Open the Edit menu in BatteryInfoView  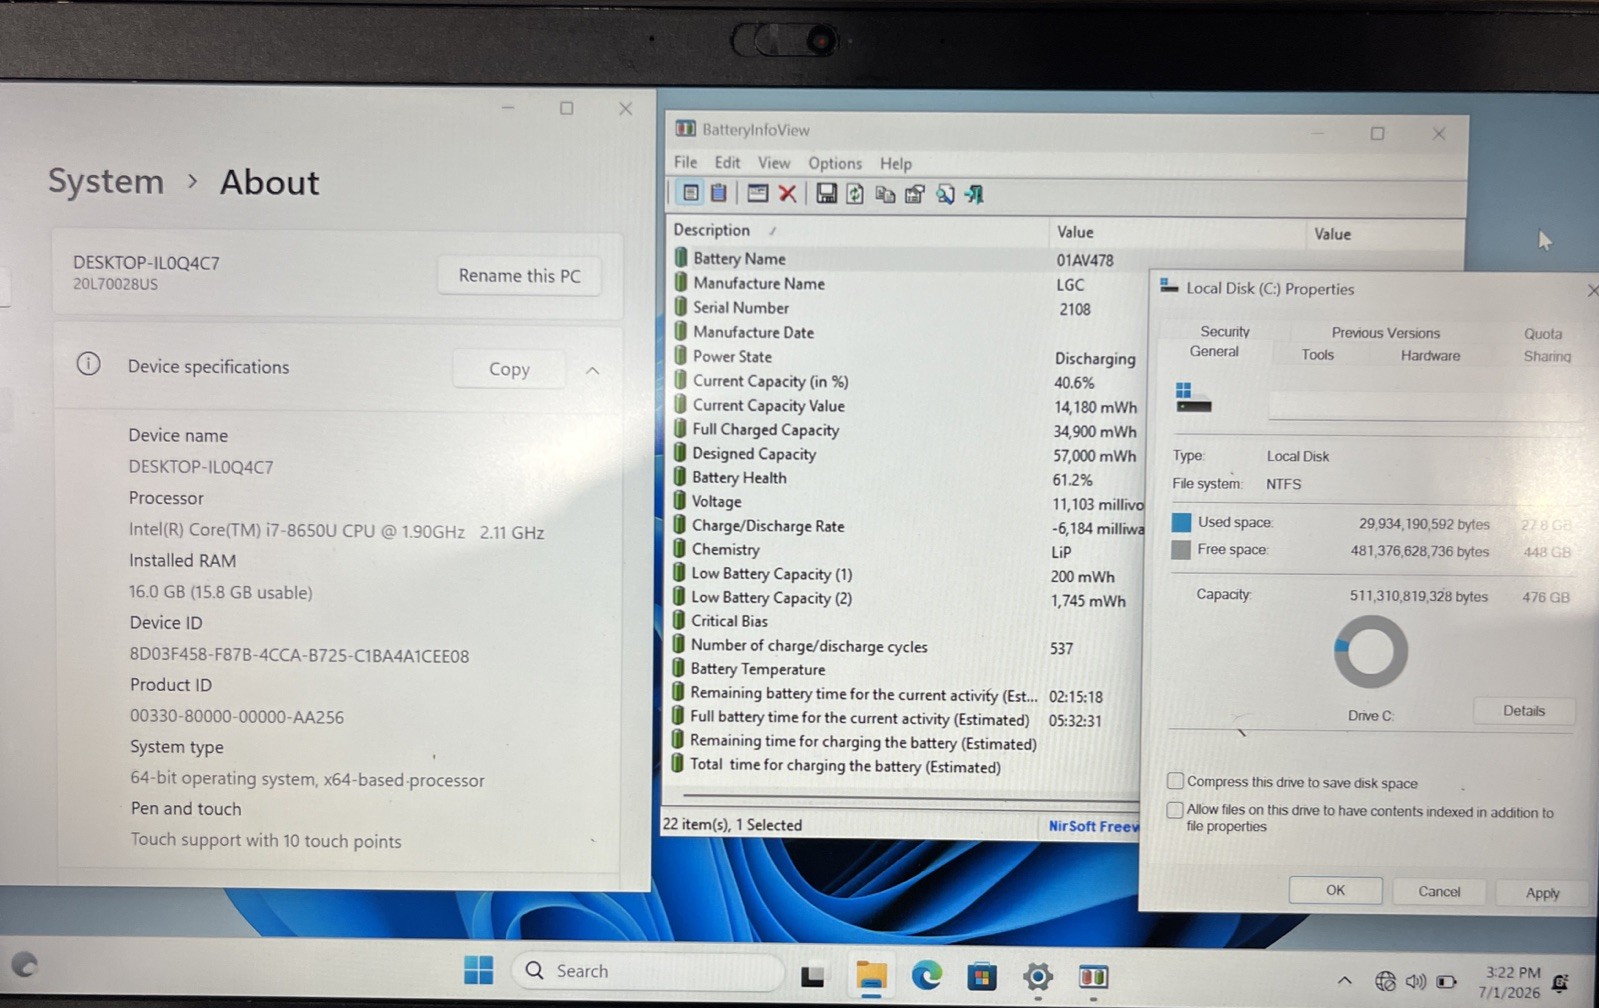[x=727, y=162]
